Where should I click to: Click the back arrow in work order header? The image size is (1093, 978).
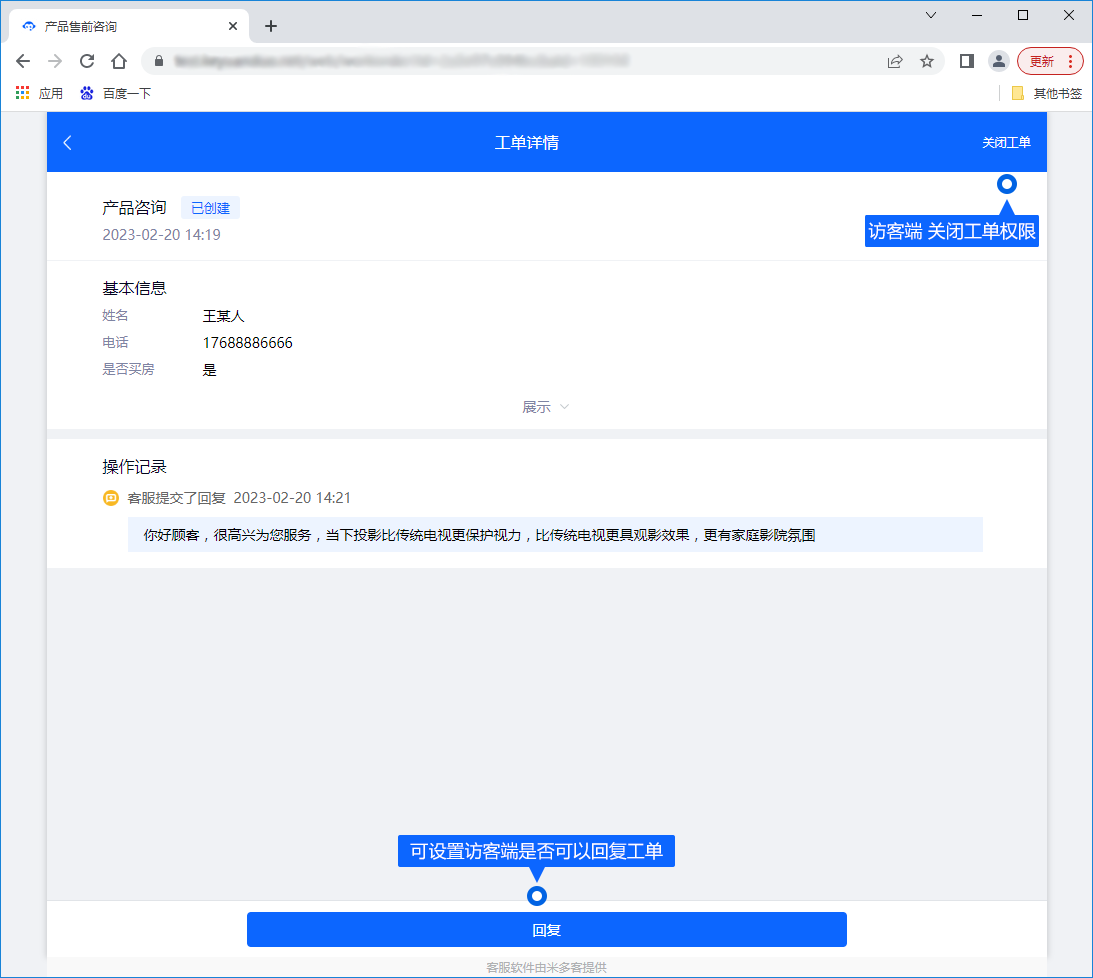click(68, 143)
